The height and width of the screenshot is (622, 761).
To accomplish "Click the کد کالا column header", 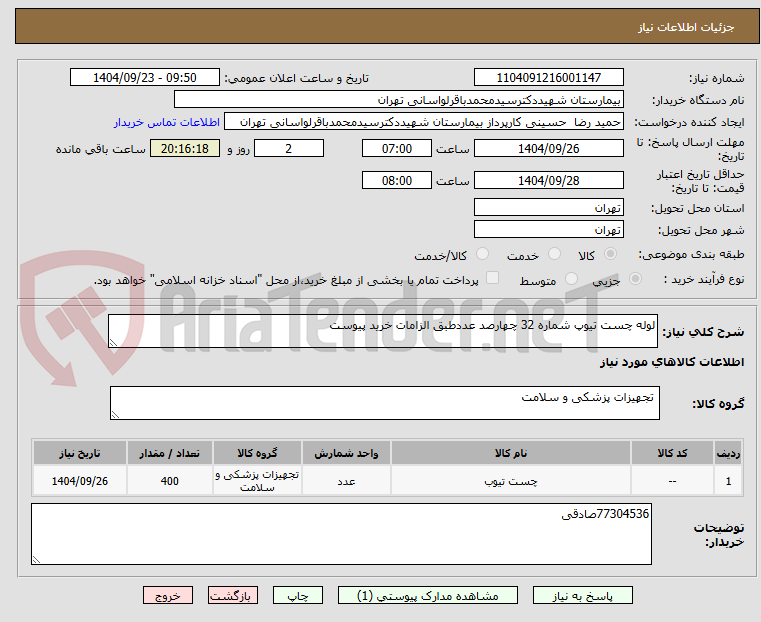I will coord(672,453).
